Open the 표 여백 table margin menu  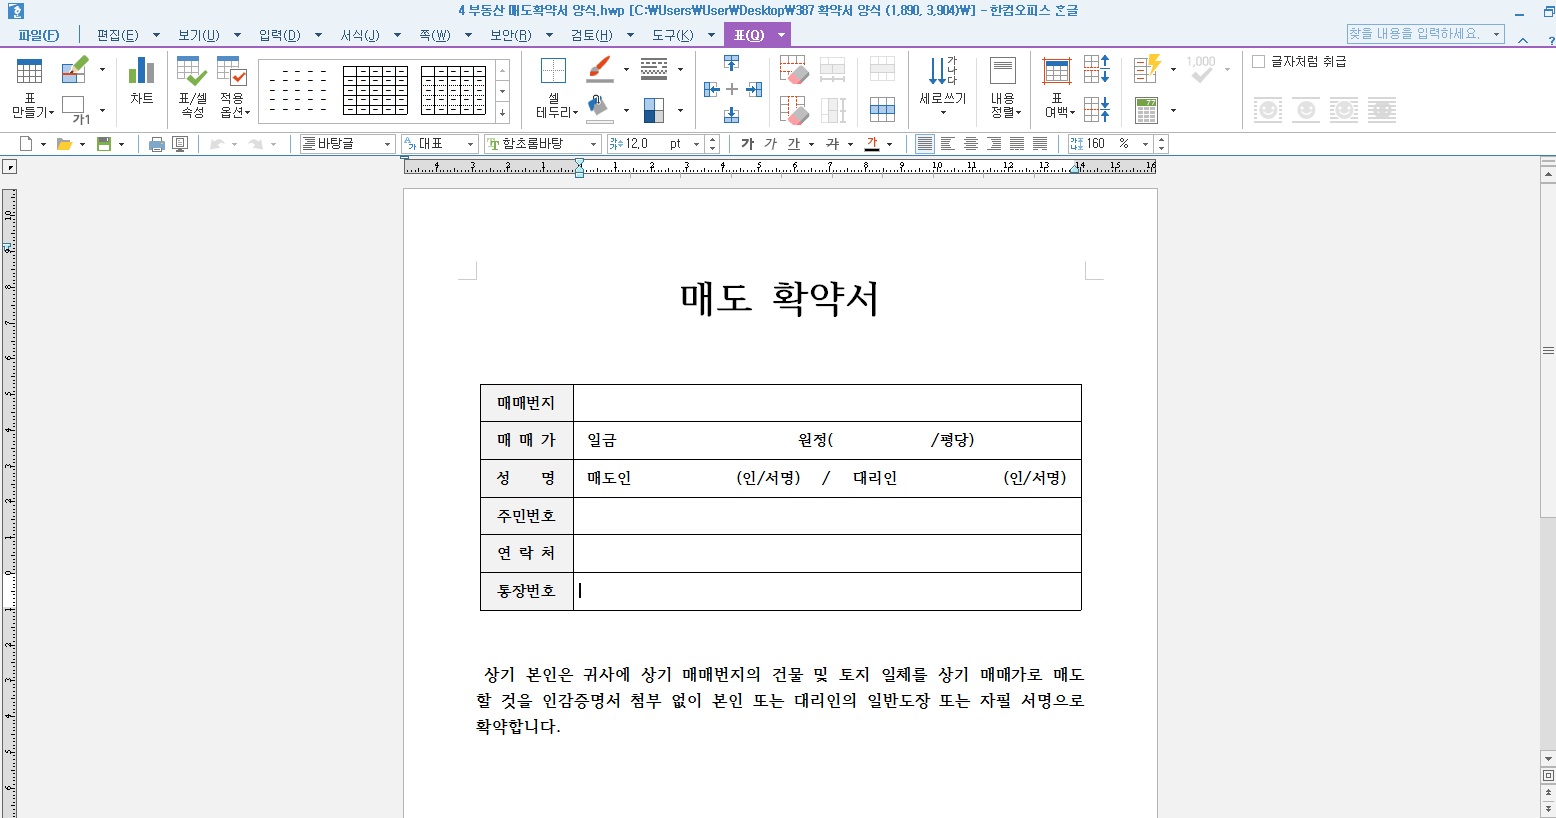[x=1058, y=87]
